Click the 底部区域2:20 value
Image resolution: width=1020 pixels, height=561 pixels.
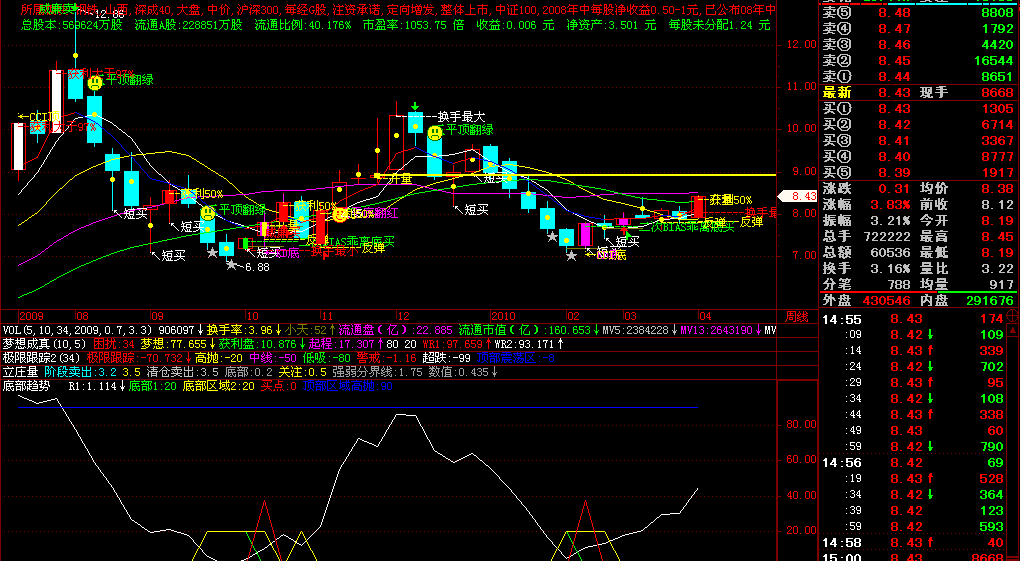click(219, 386)
